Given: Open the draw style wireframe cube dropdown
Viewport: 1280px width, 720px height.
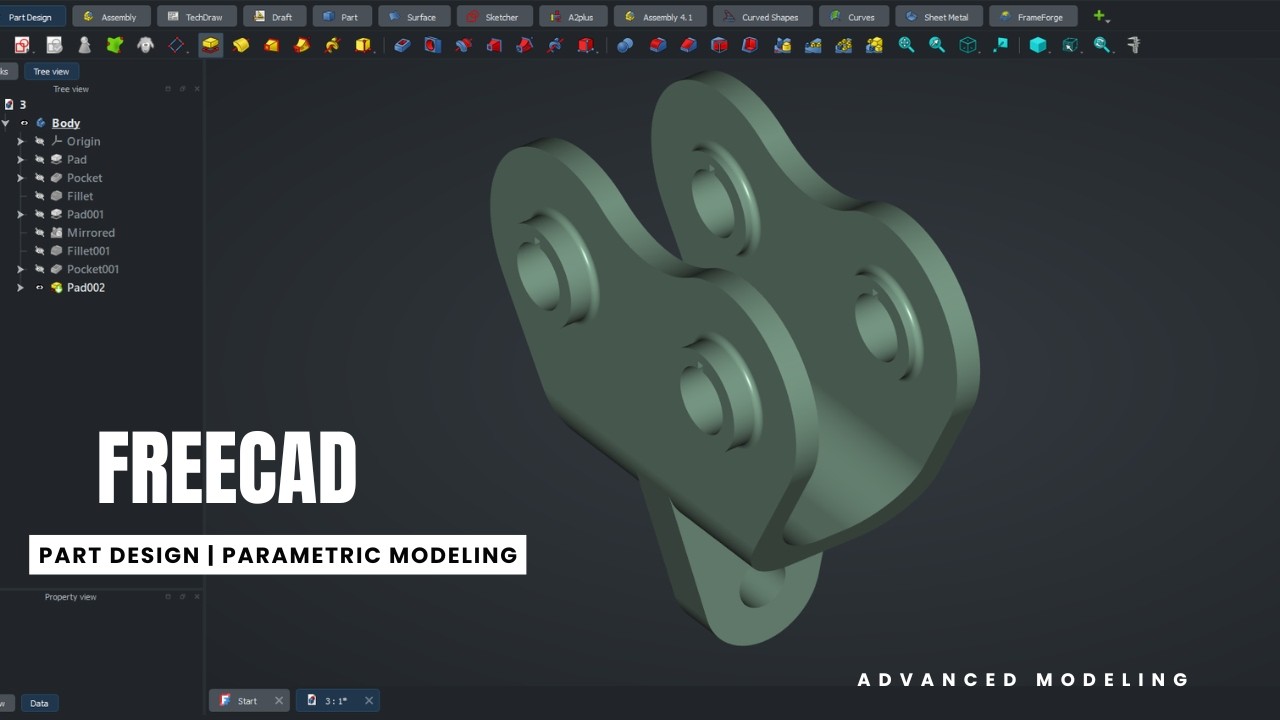Looking at the screenshot, I should click(x=968, y=45).
